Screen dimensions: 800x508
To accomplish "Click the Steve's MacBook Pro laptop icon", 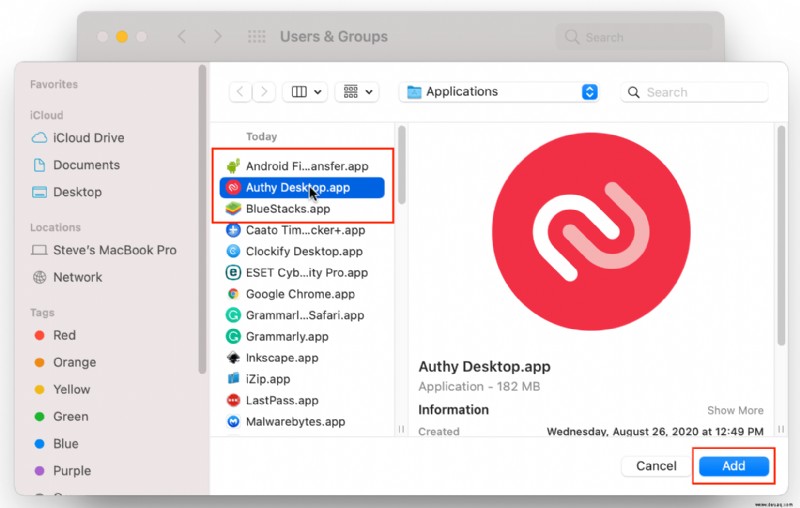I will [39, 250].
